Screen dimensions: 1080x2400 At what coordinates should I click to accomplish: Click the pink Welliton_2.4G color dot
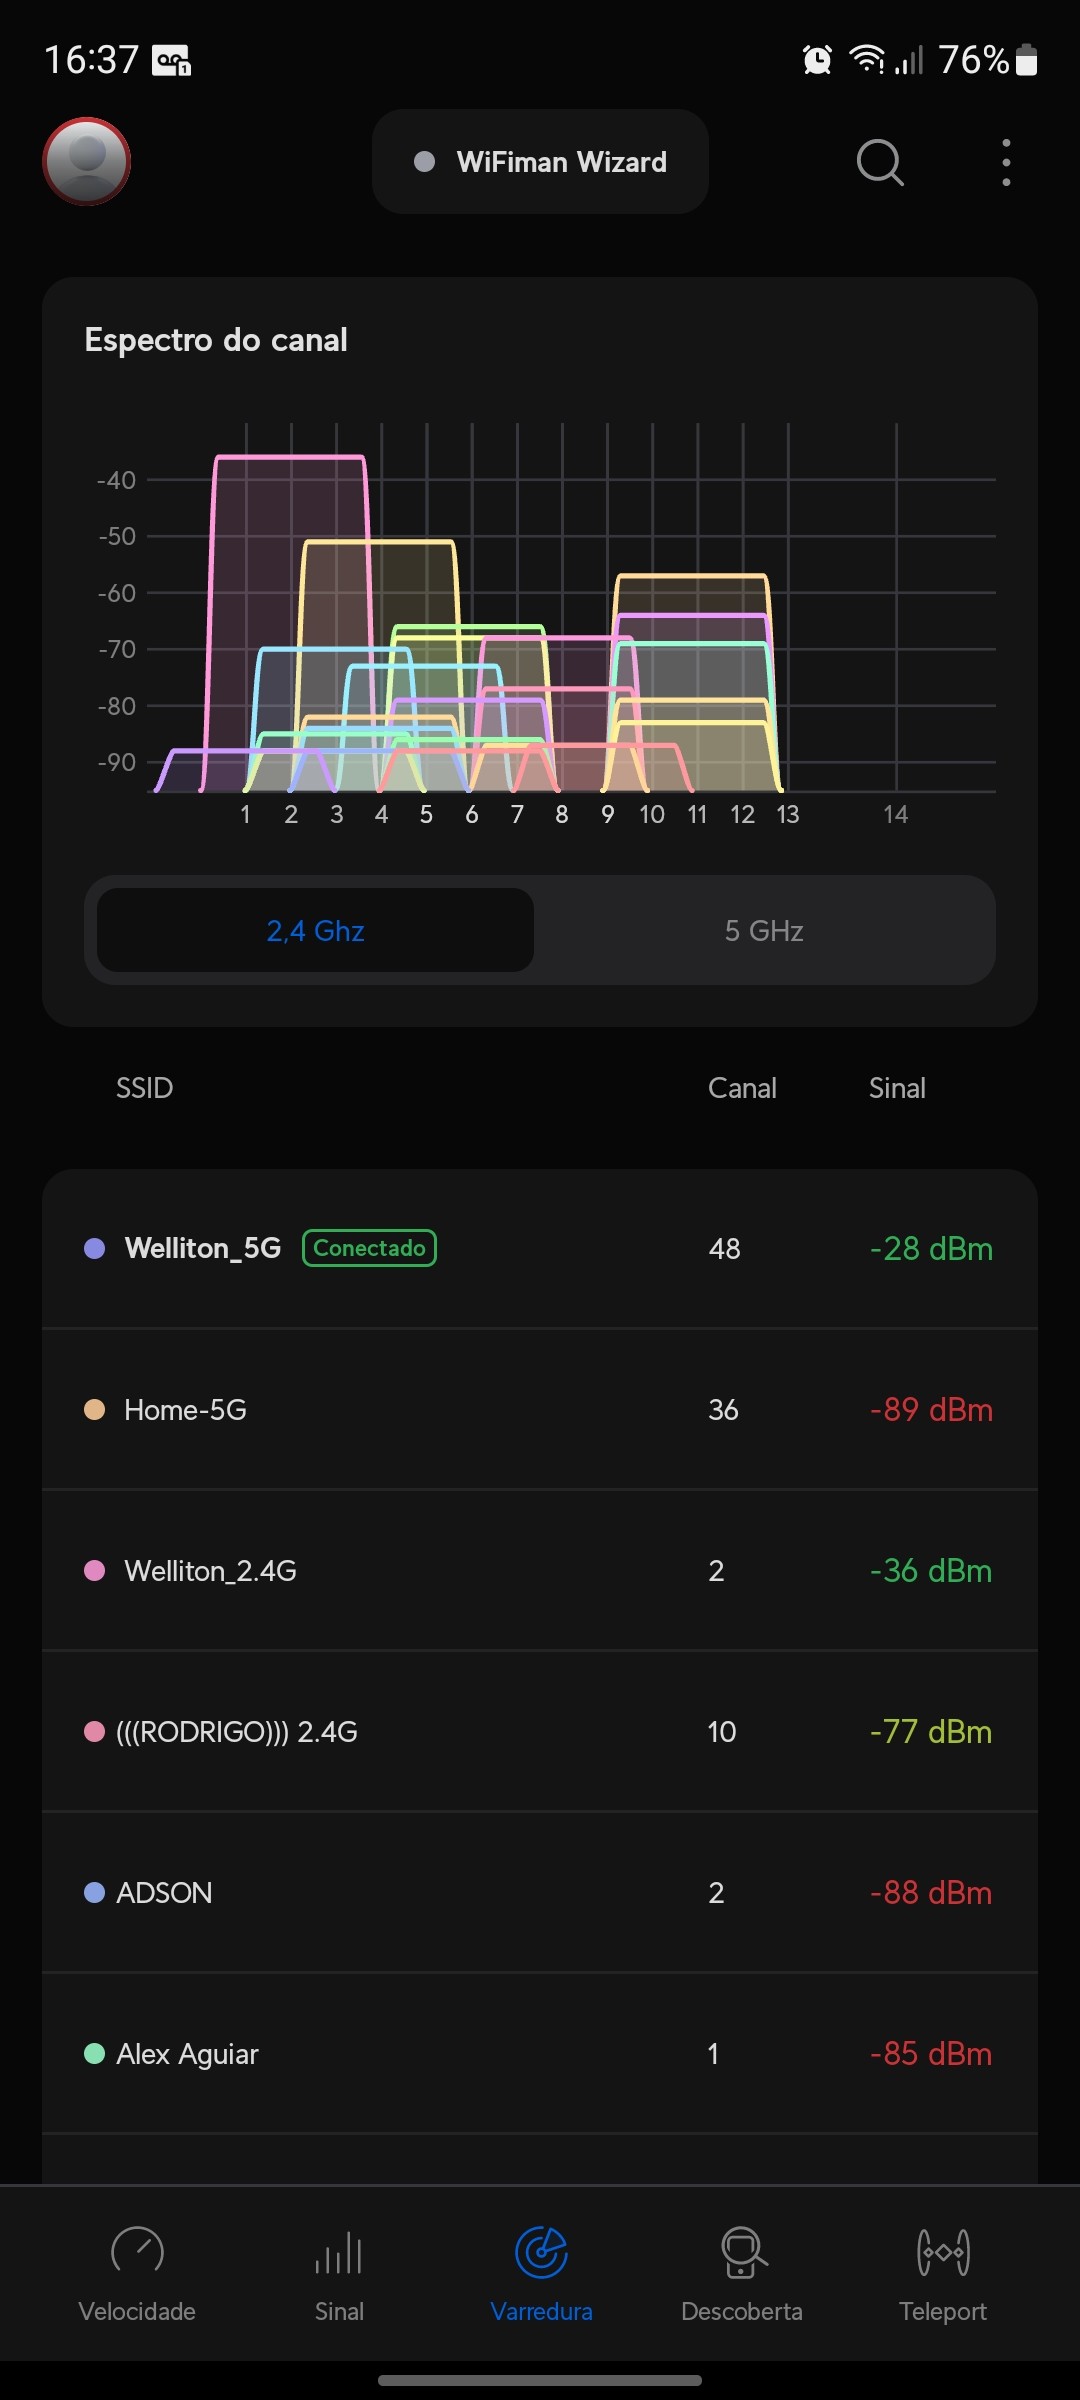pyautogui.click(x=95, y=1571)
